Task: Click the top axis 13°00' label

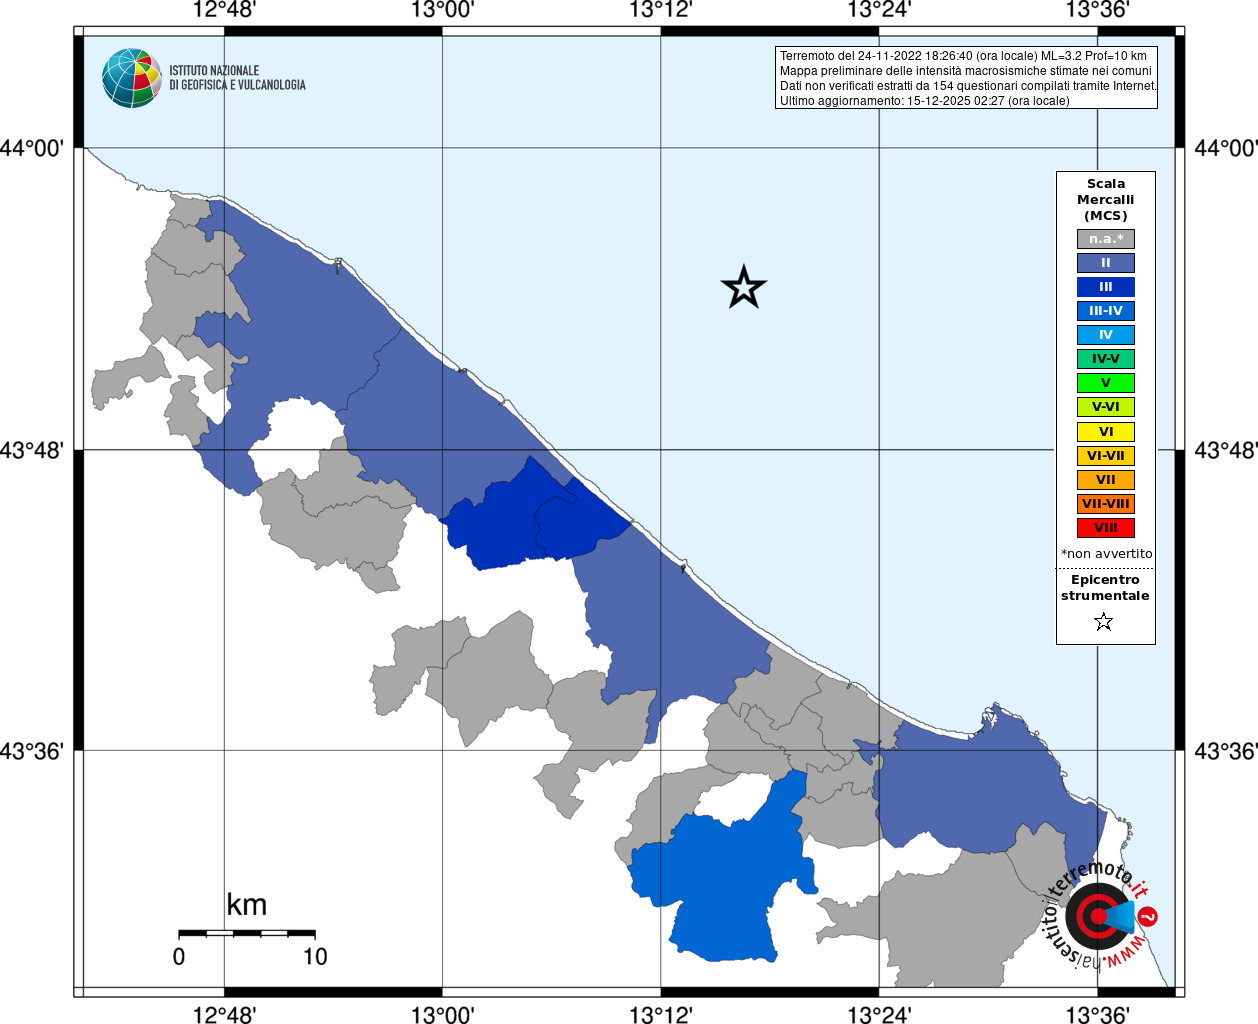Action: click(x=442, y=10)
